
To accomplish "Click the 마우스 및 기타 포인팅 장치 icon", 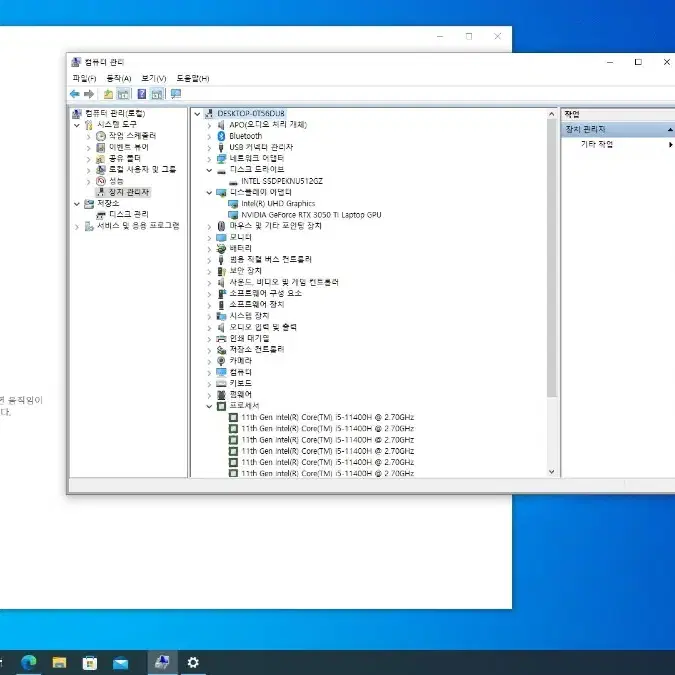I will [221, 226].
